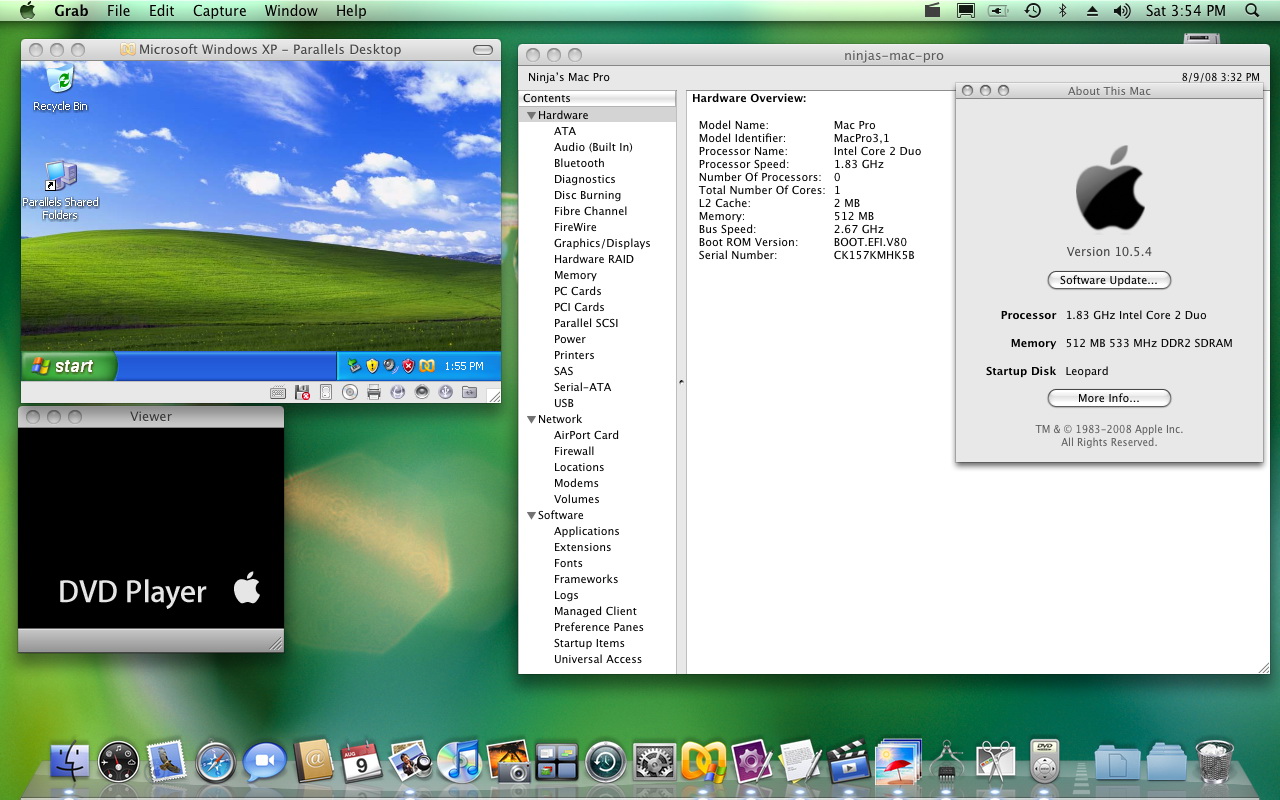Screen dimensions: 1280x800
Task: Select Graphics/Displays in the hardware list
Action: point(601,243)
